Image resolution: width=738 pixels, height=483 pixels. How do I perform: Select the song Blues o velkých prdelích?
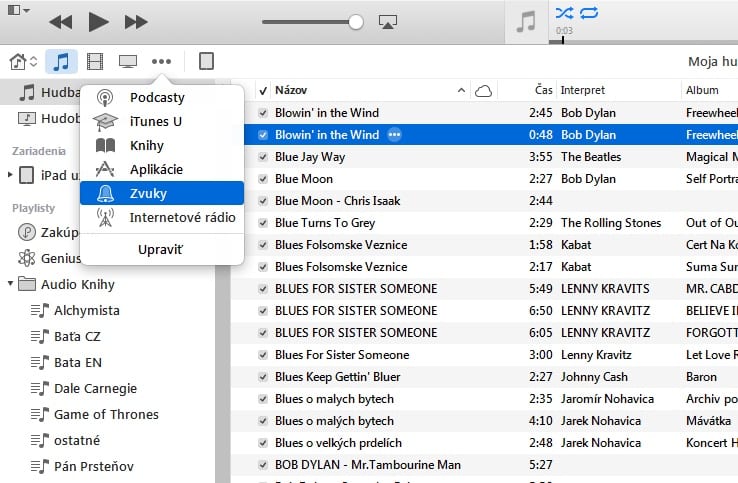point(338,443)
